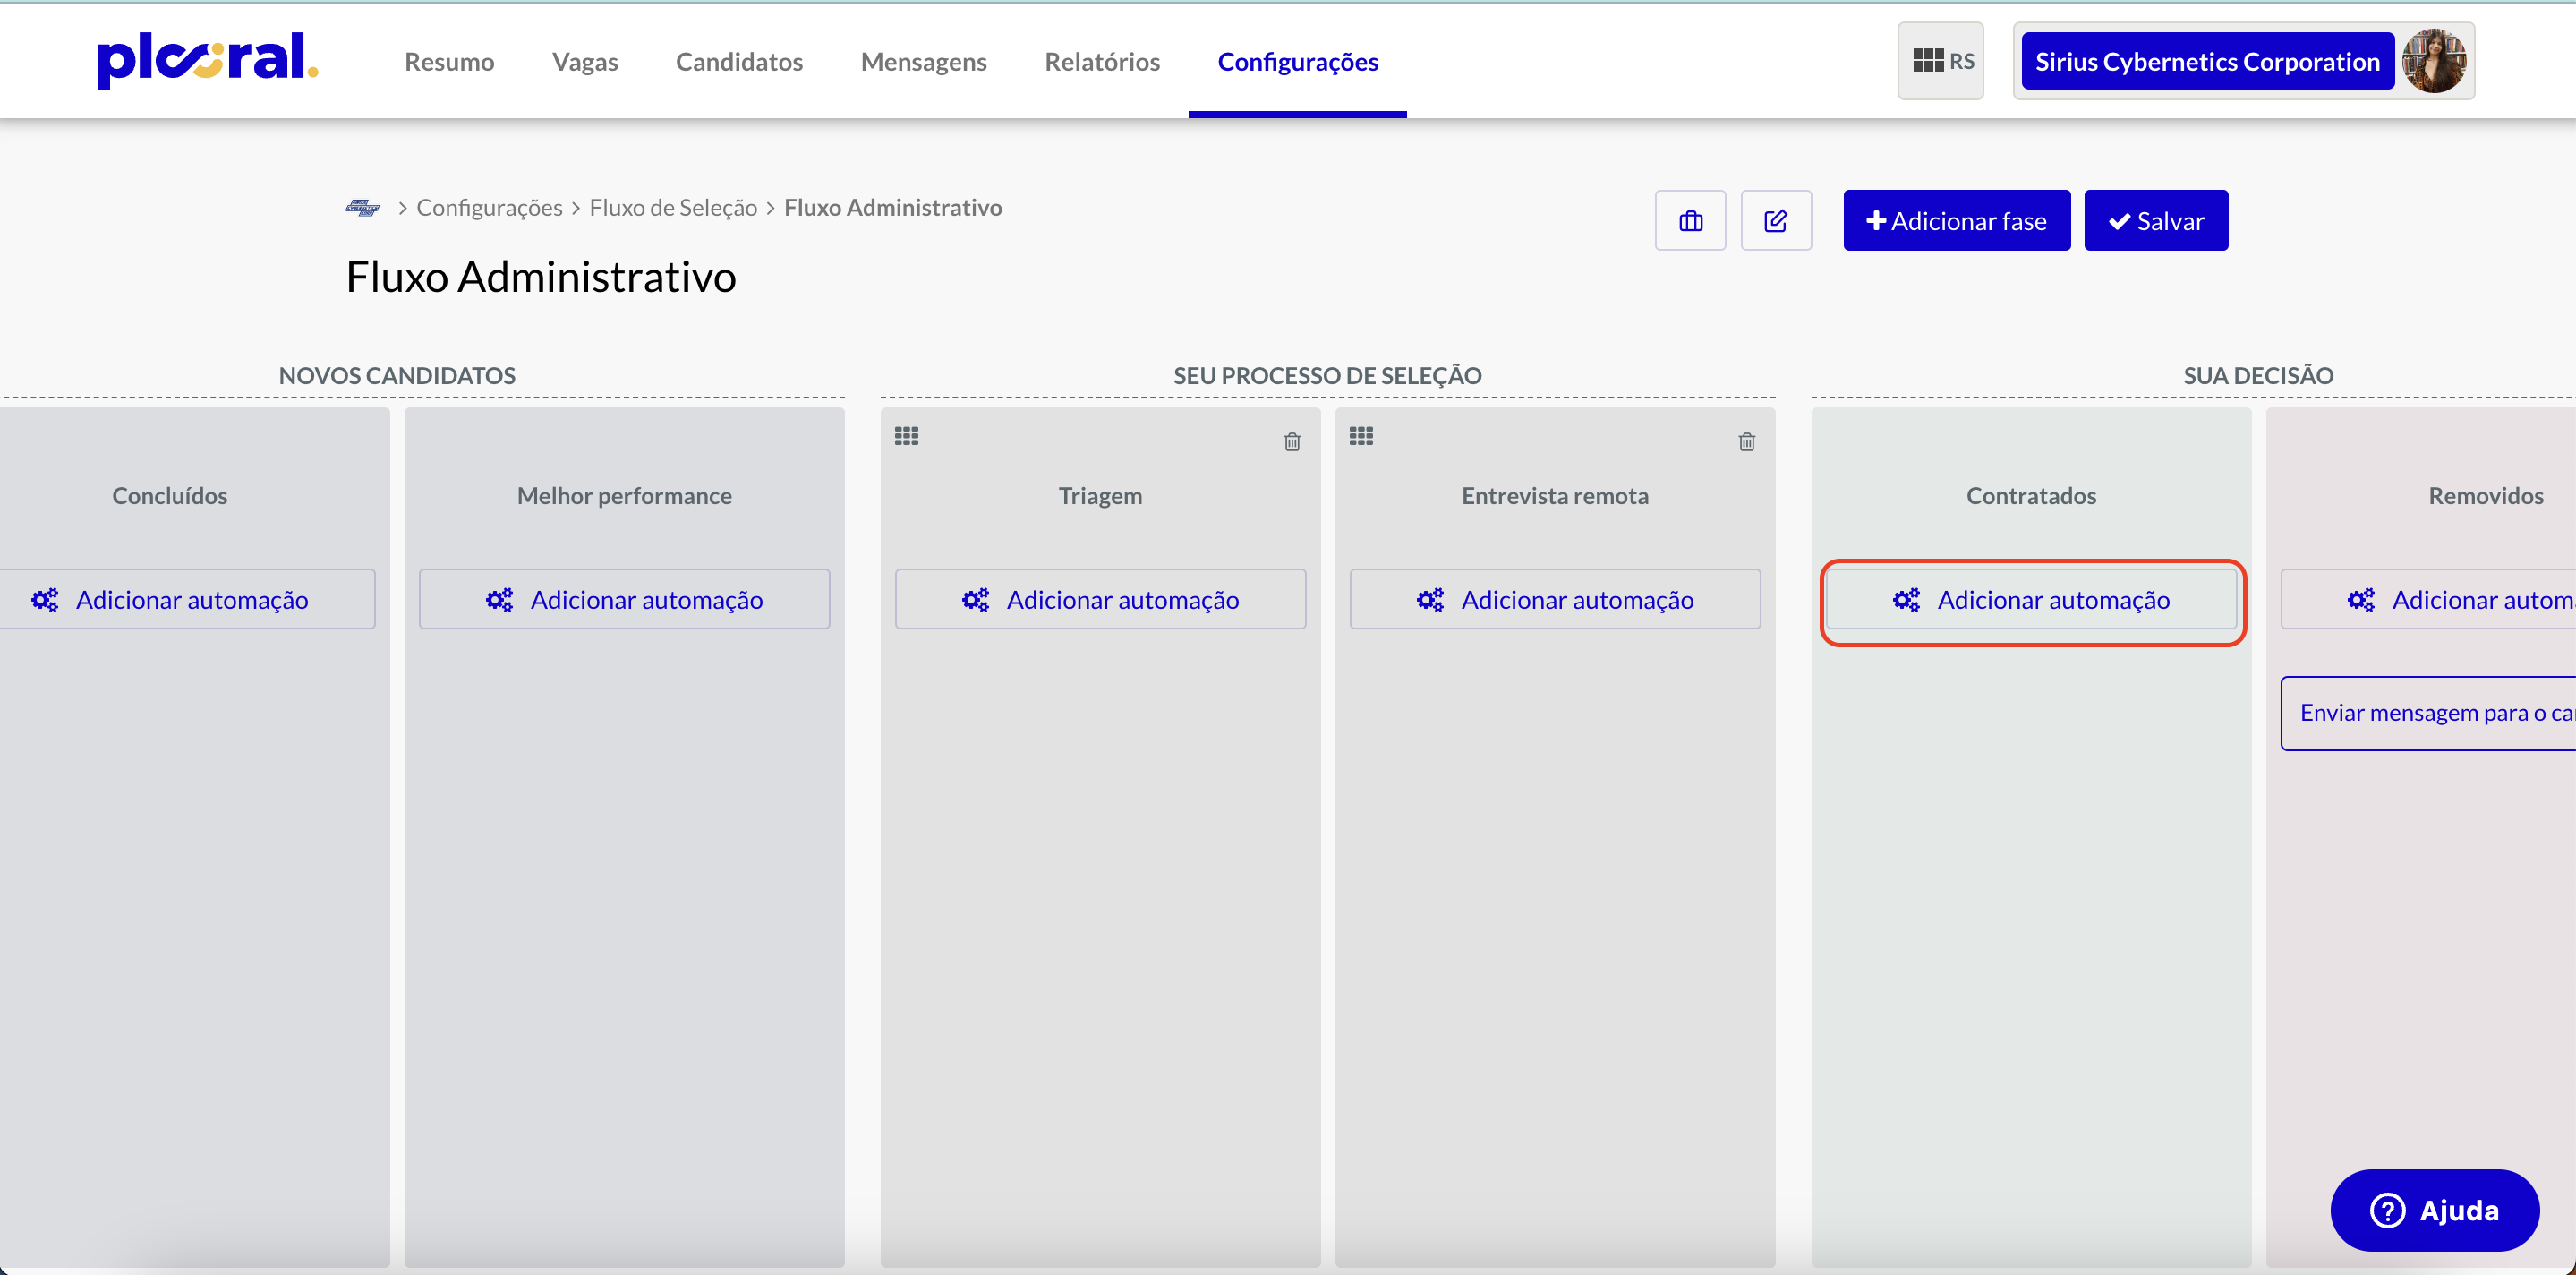Open the Mensagens tab
The height and width of the screenshot is (1275, 2576).
click(x=923, y=61)
